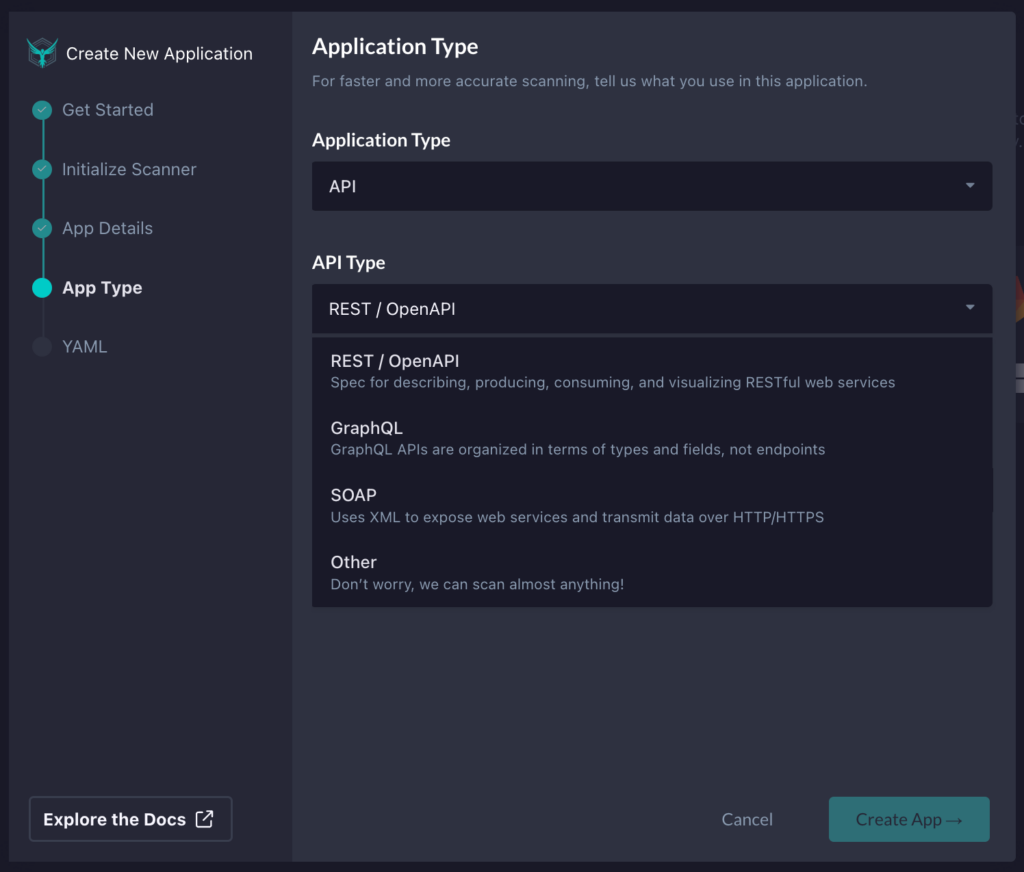This screenshot has width=1024, height=872.
Task: Navigate to the YAML step
Action: [85, 346]
